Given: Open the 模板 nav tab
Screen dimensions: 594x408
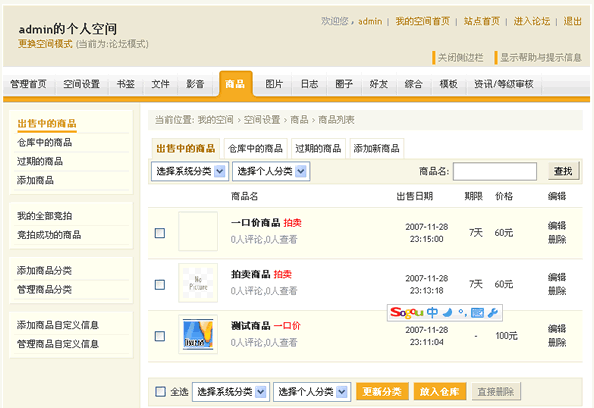Looking at the screenshot, I should [x=448, y=84].
